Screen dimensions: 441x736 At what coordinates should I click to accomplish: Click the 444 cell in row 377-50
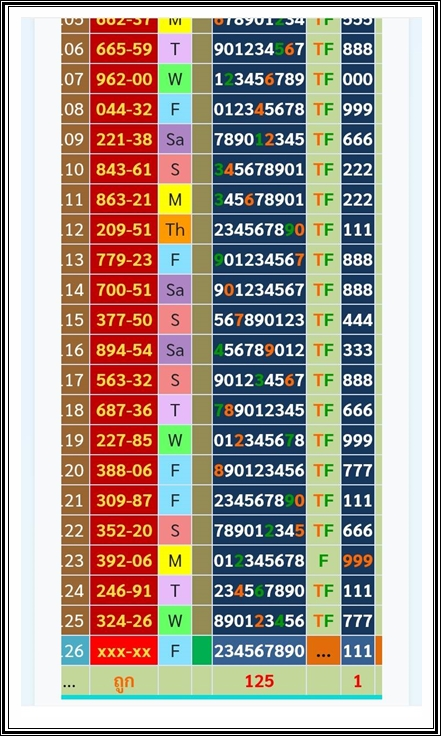click(357, 320)
